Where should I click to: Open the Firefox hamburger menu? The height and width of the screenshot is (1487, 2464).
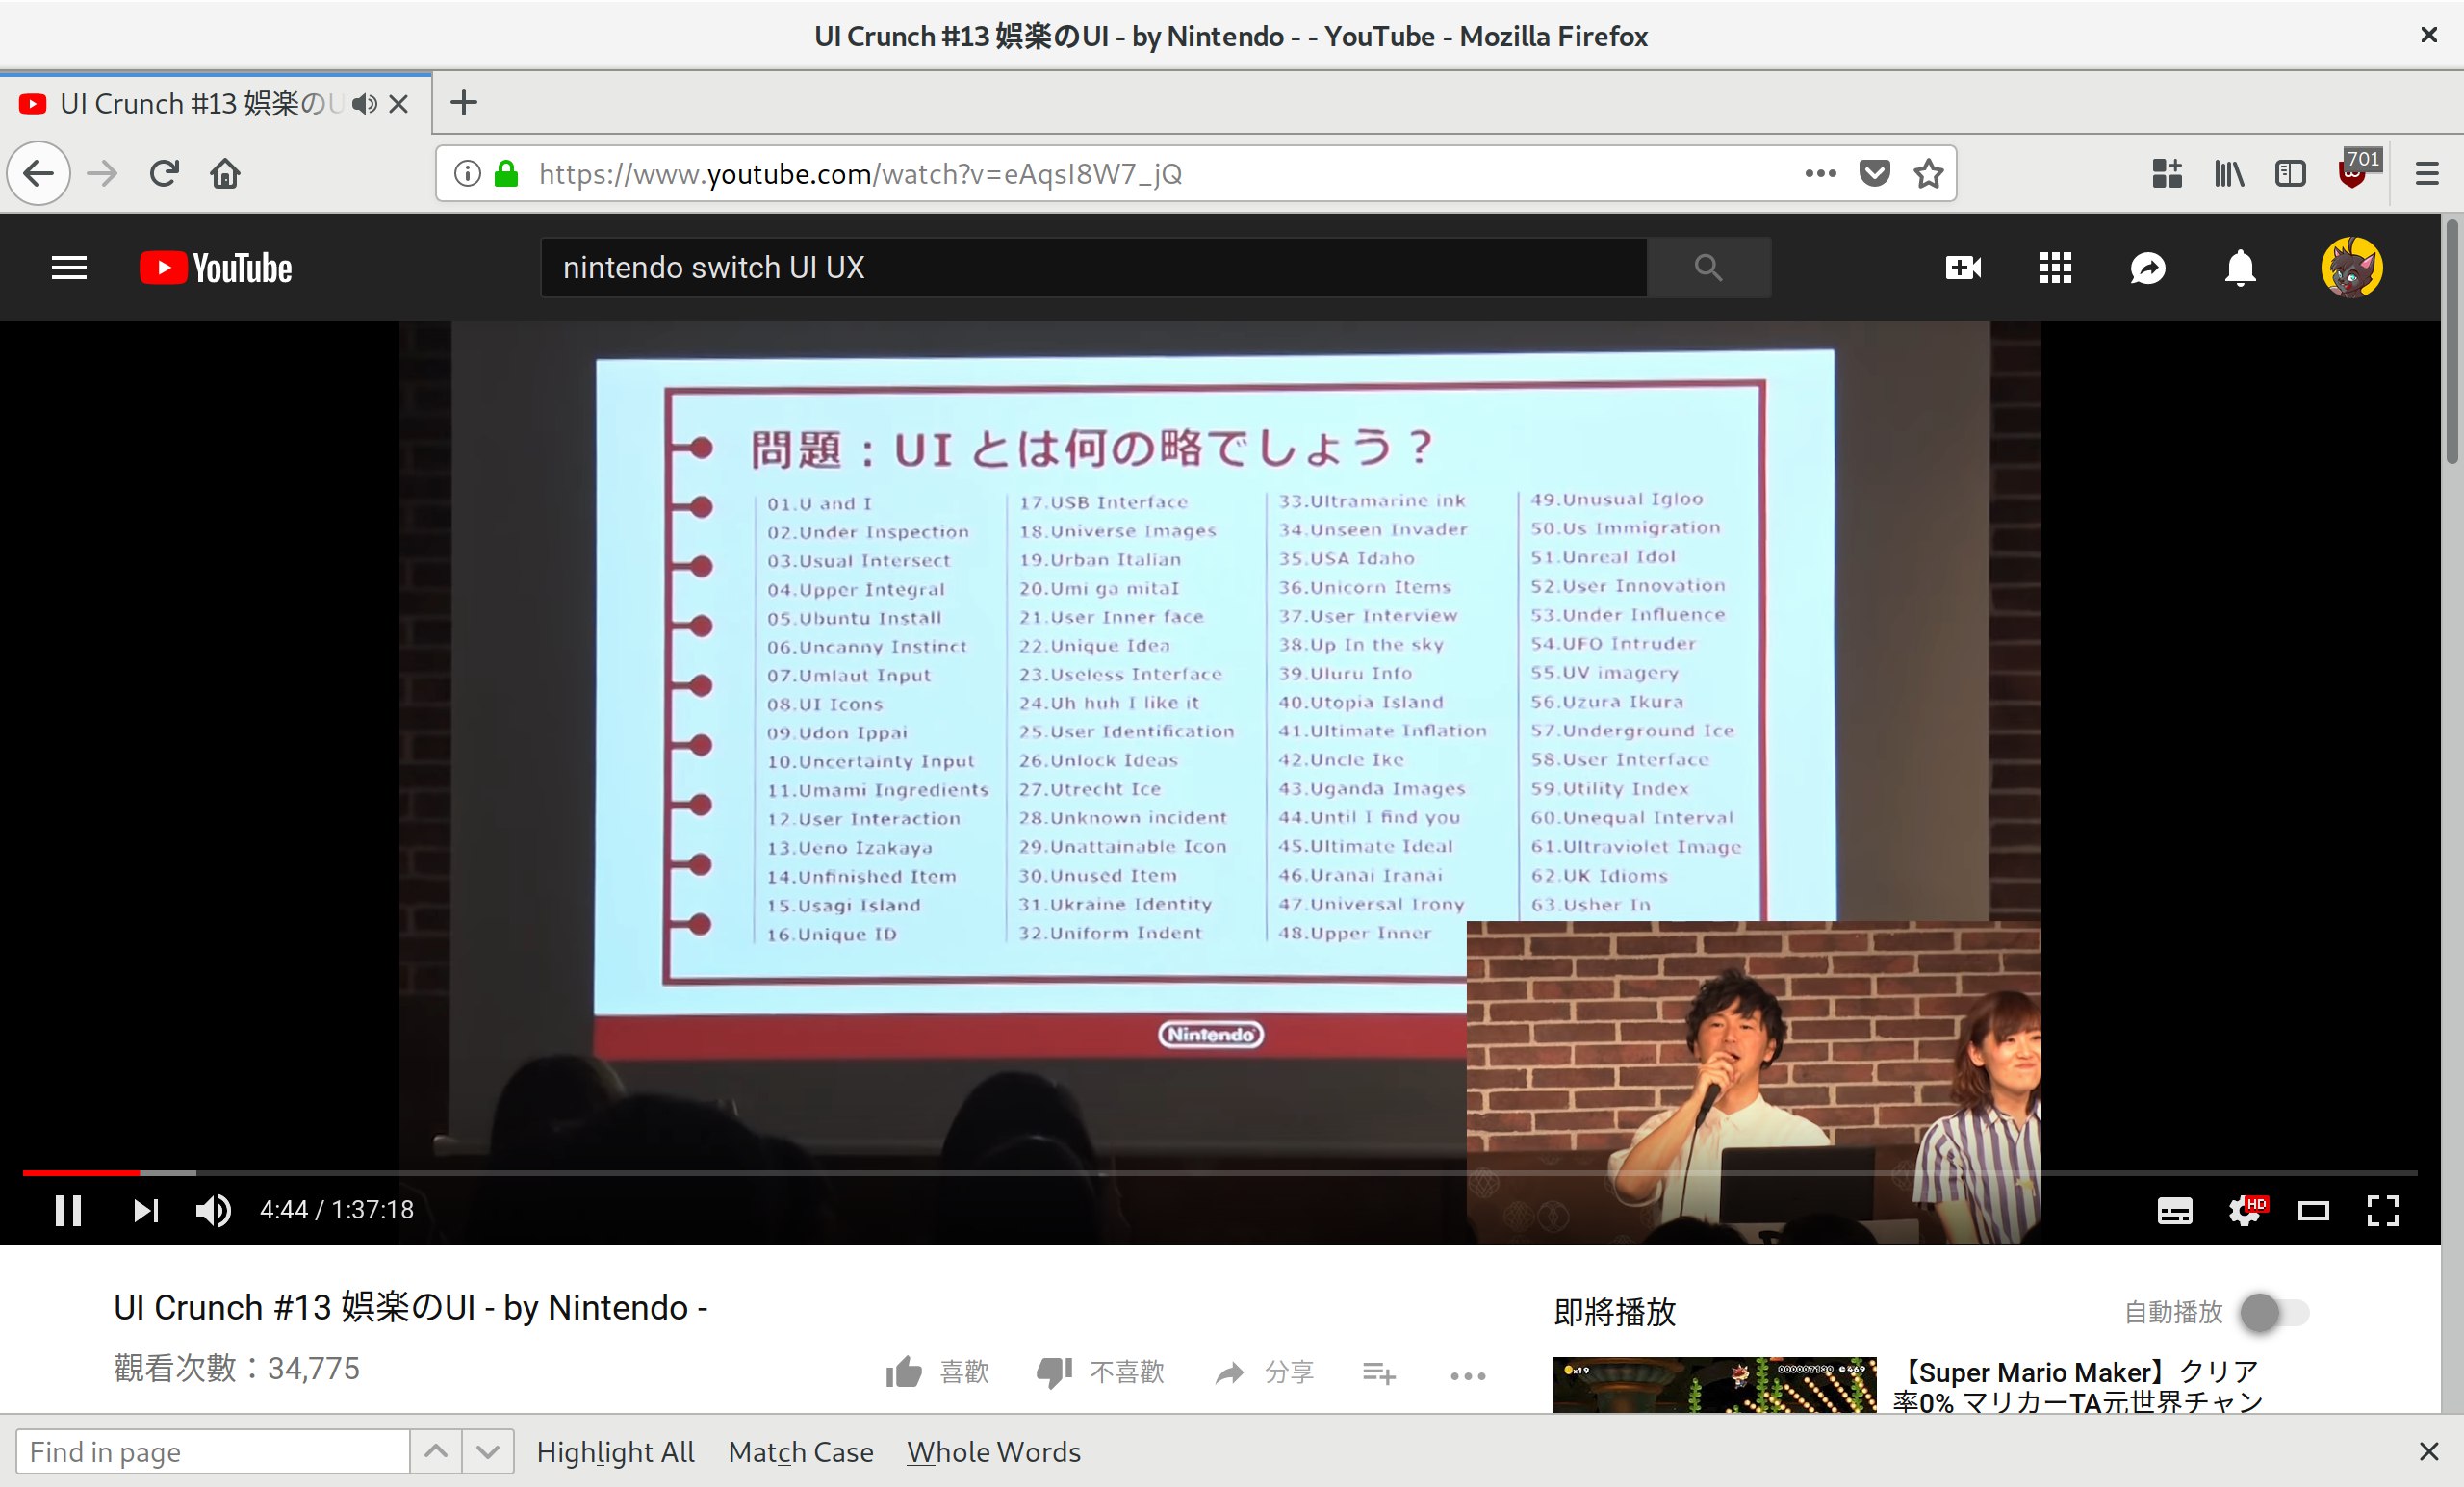(x=2427, y=174)
